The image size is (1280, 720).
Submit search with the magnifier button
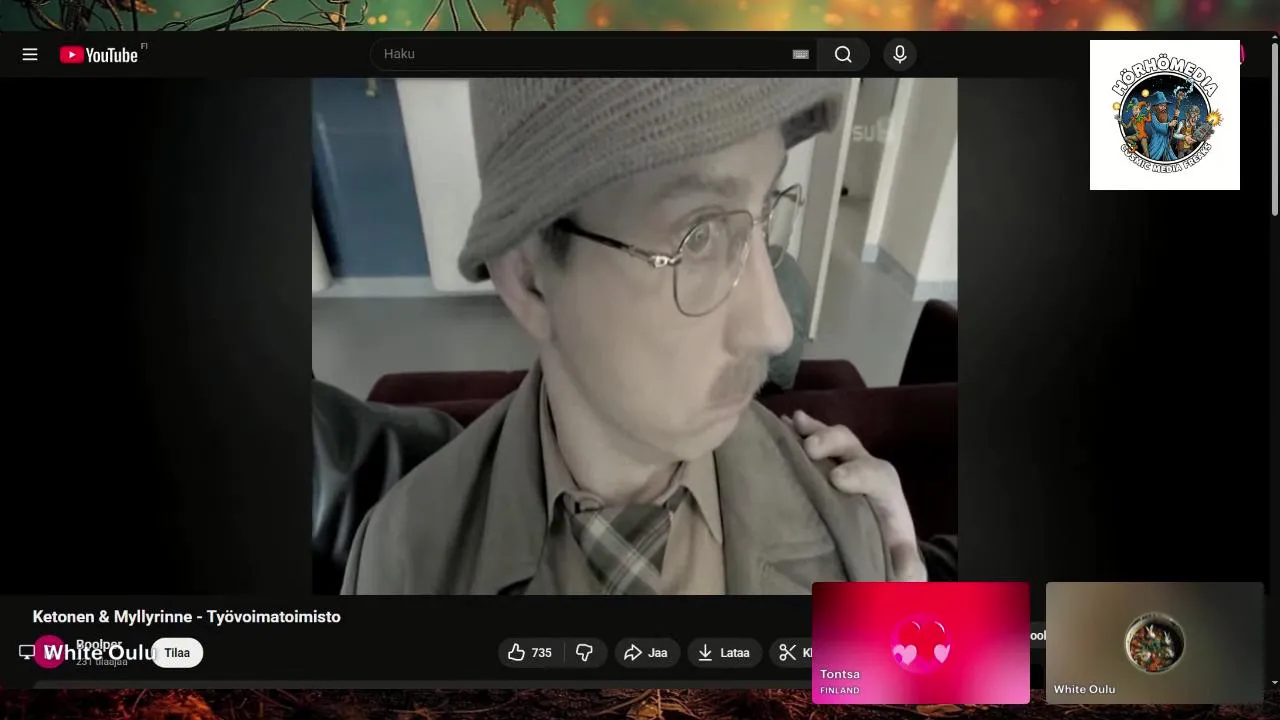click(x=843, y=54)
